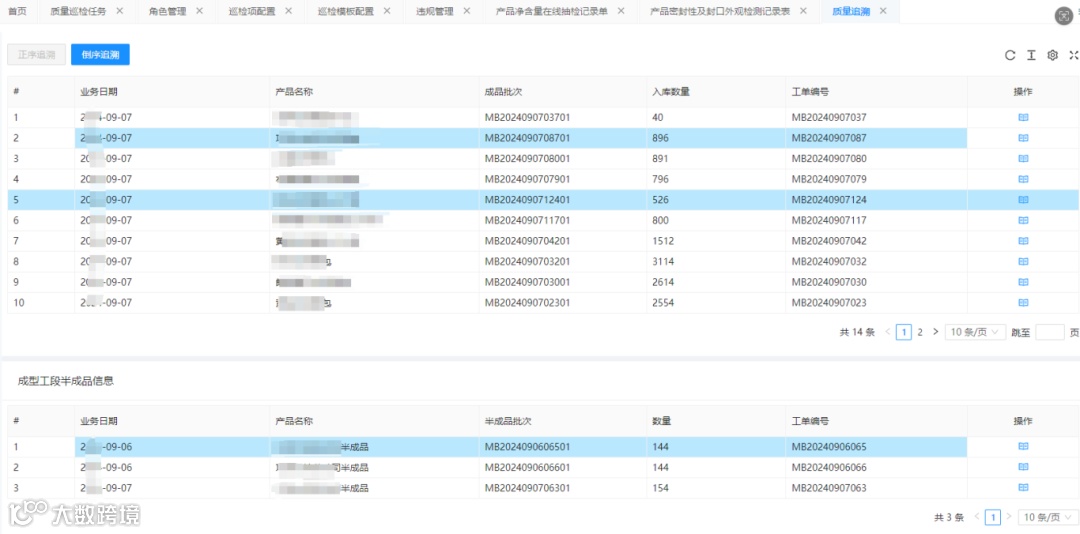Close the 质量追溯 tab

(x=883, y=11)
